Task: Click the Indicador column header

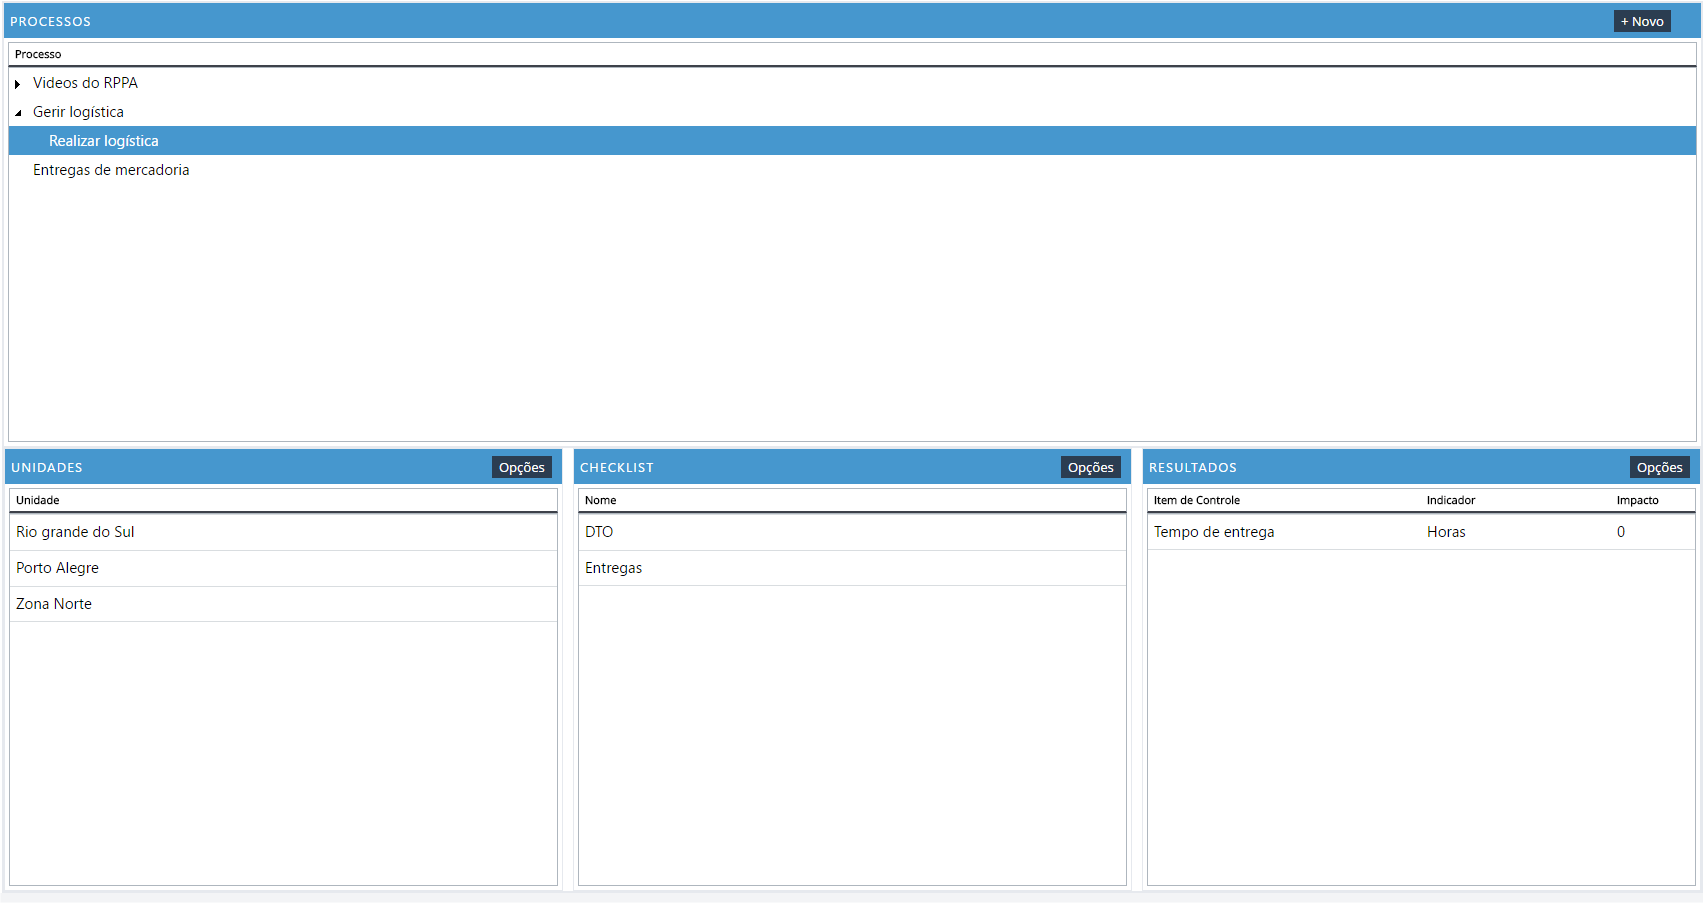Action: coord(1451,500)
